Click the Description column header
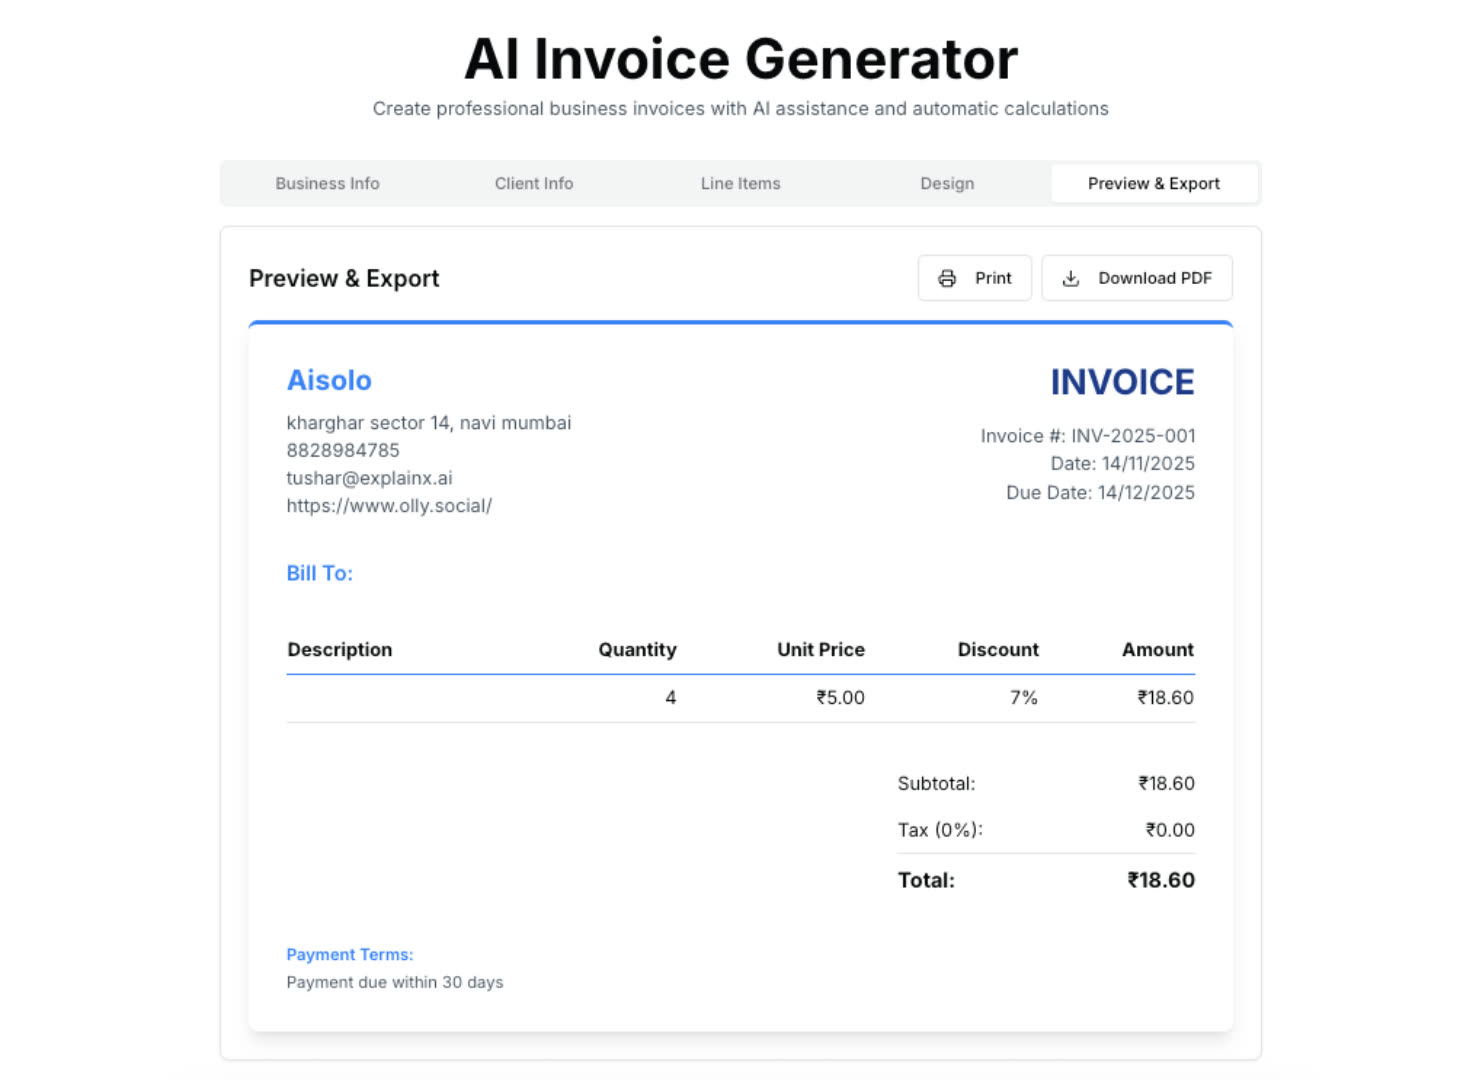This screenshot has height=1080, width=1464. [x=340, y=650]
